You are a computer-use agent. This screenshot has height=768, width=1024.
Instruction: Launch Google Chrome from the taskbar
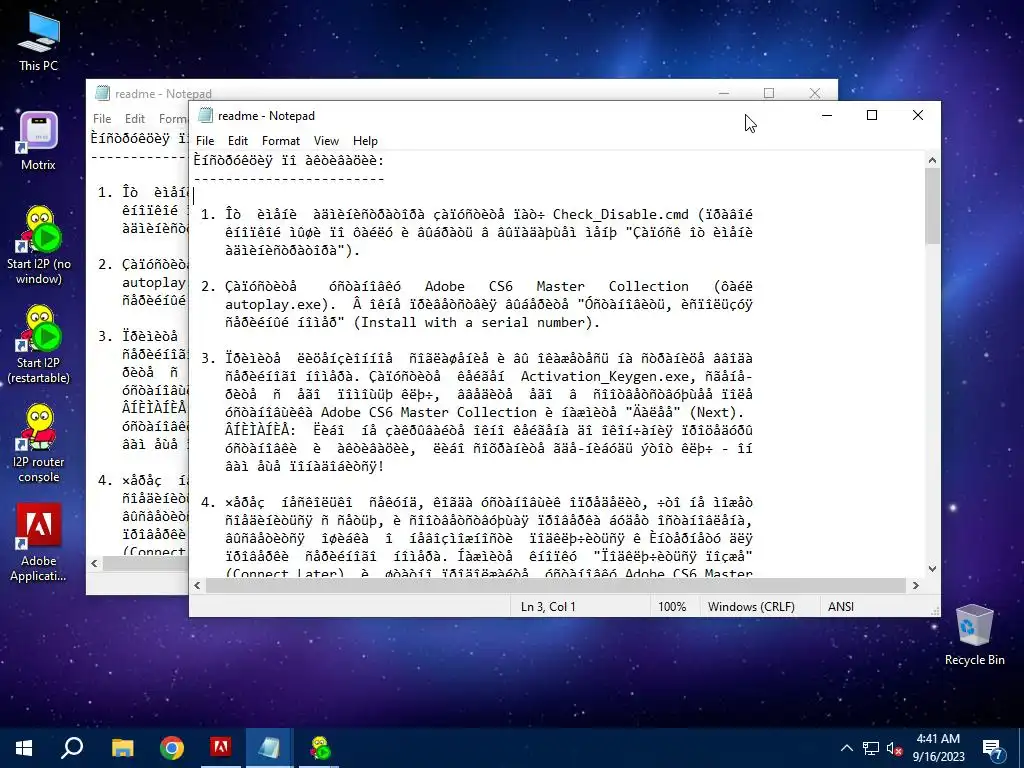tap(172, 748)
